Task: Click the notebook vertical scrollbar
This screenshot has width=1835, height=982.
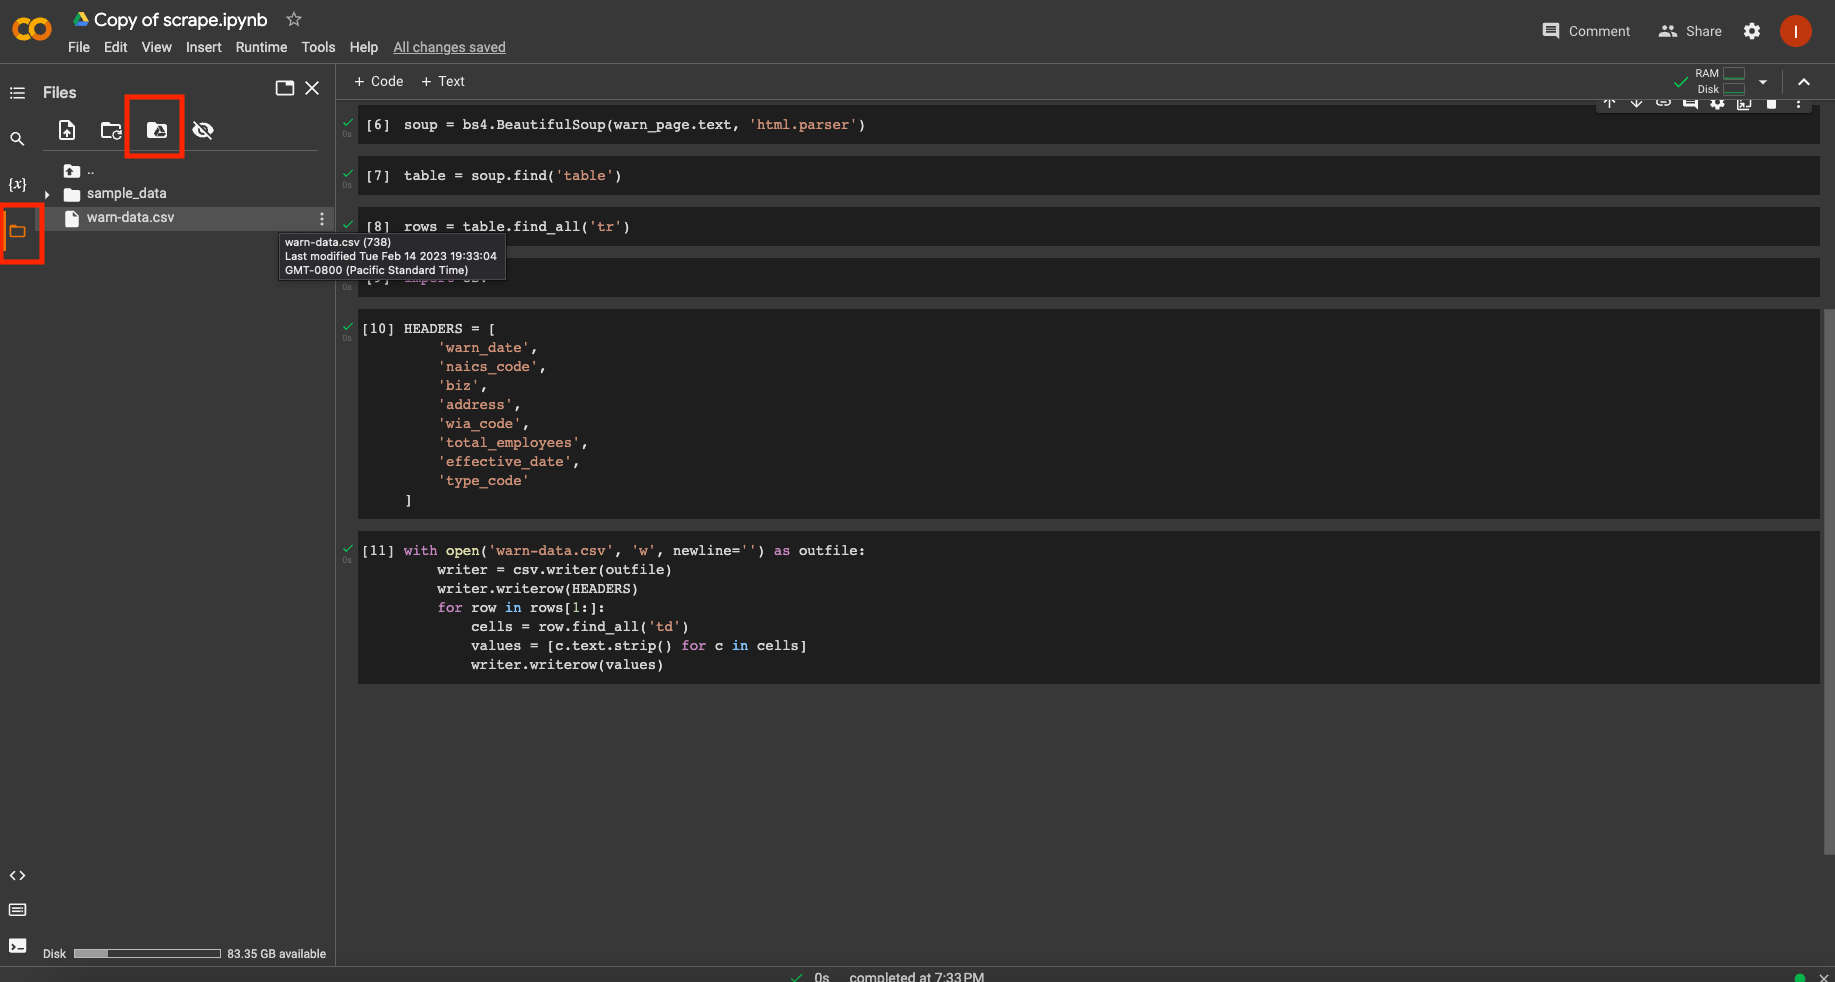Action: pyautogui.click(x=1829, y=582)
